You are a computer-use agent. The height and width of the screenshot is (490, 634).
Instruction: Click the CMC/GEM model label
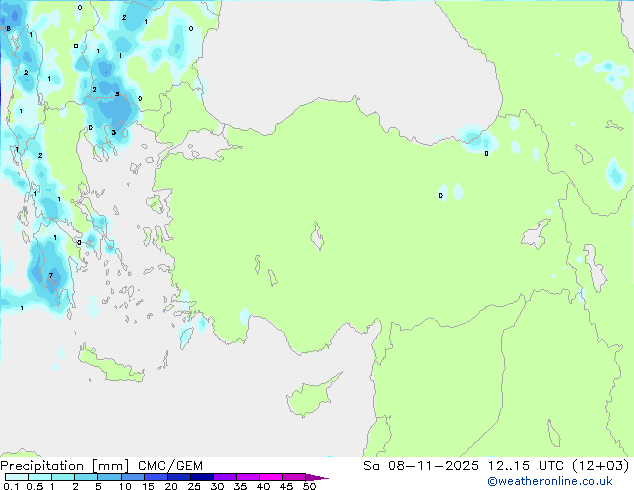170,466
